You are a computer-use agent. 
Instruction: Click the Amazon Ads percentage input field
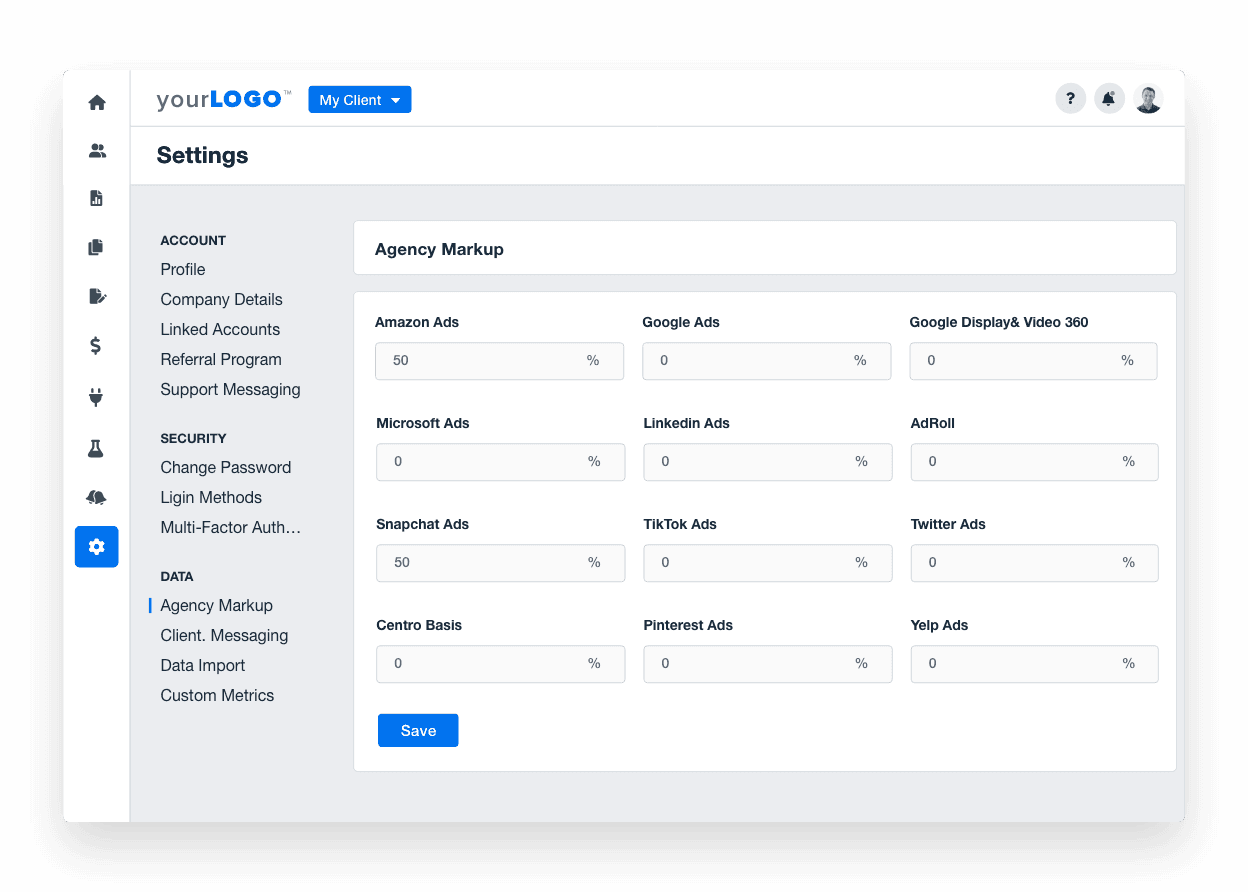coord(499,361)
